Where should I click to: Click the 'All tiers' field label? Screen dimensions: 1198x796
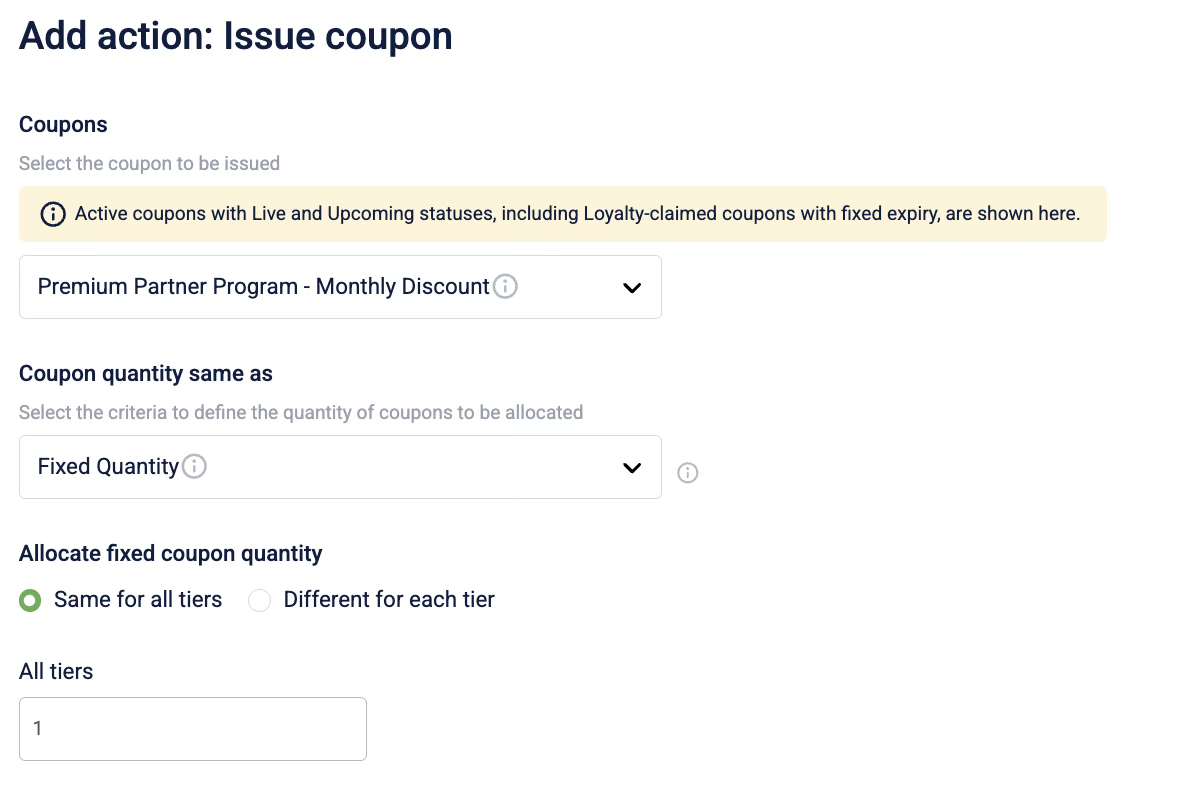point(56,672)
